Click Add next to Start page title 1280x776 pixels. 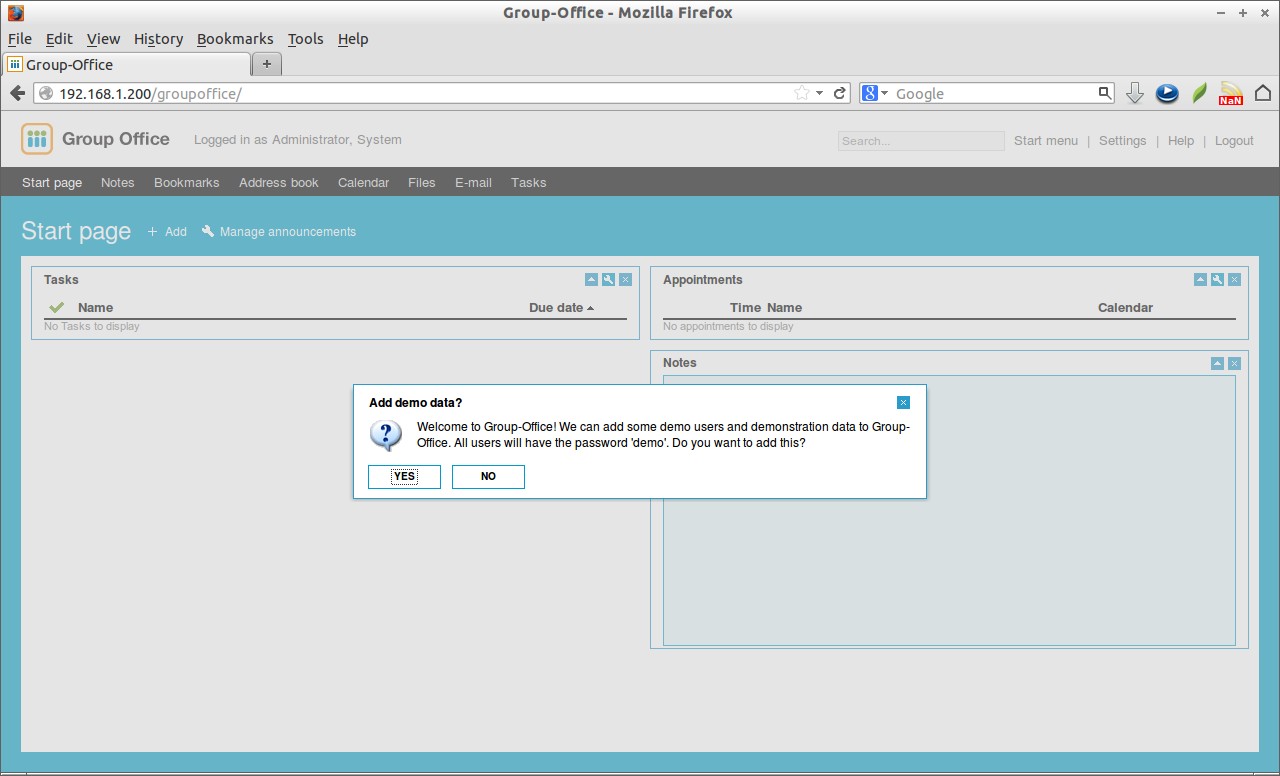pos(167,231)
